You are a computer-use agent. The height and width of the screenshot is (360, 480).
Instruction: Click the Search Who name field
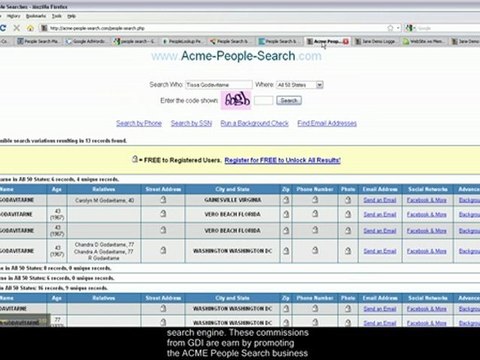tap(219, 85)
